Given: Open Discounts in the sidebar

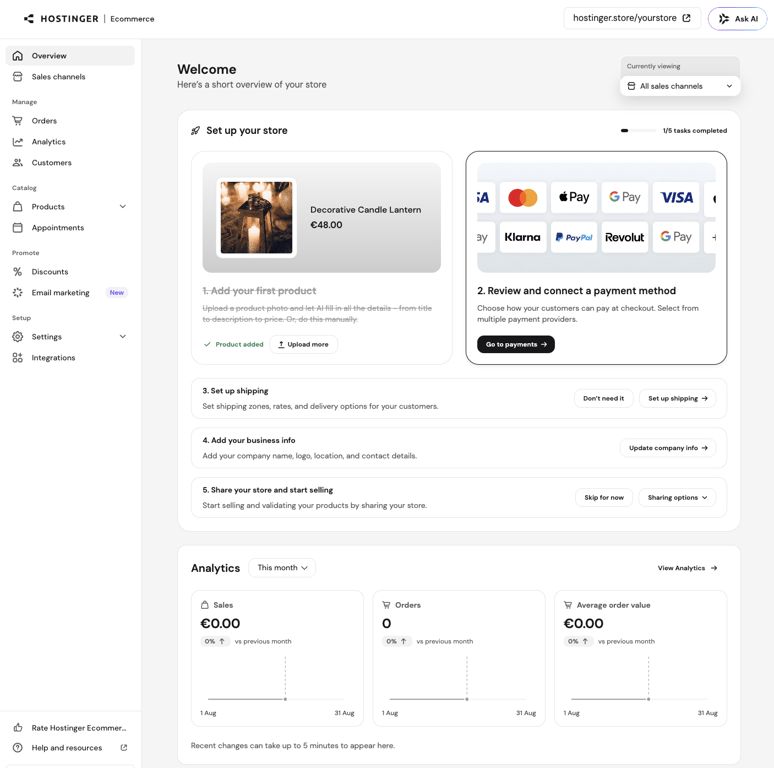Looking at the screenshot, I should tap(70, 271).
